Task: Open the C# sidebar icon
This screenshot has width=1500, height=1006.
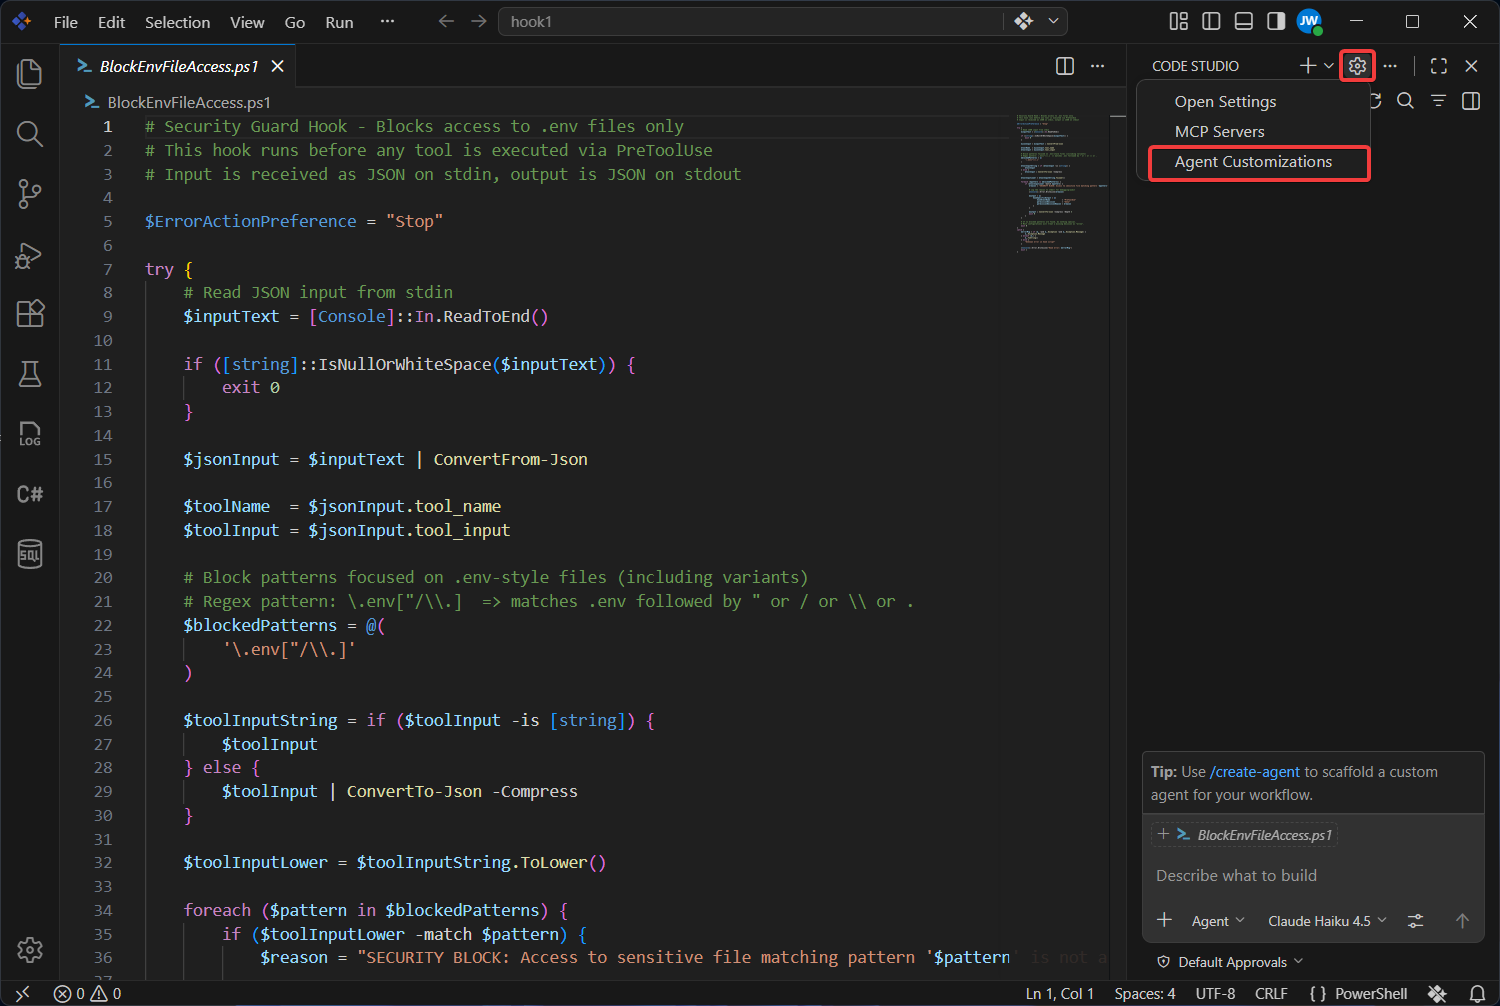Action: [30, 494]
